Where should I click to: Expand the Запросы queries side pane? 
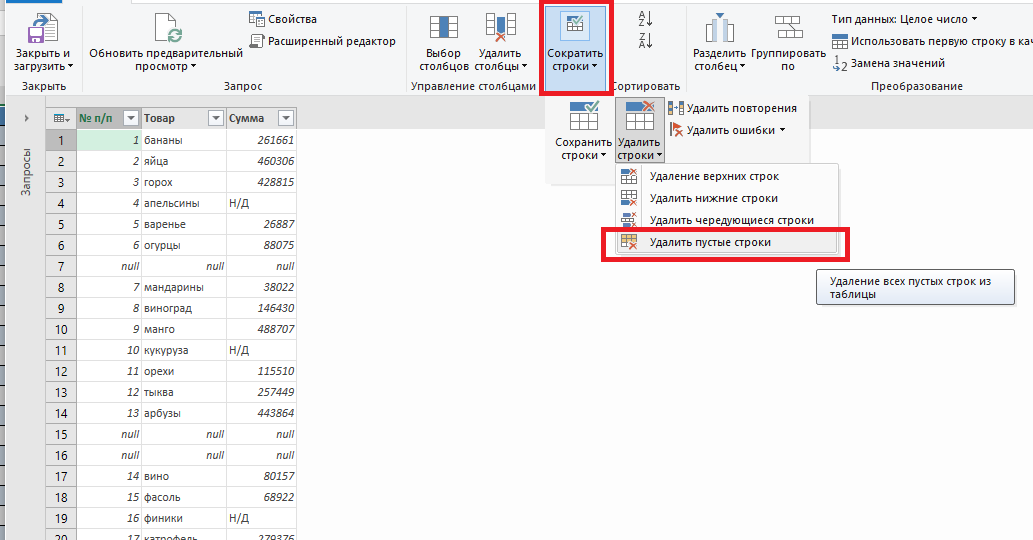point(26,119)
